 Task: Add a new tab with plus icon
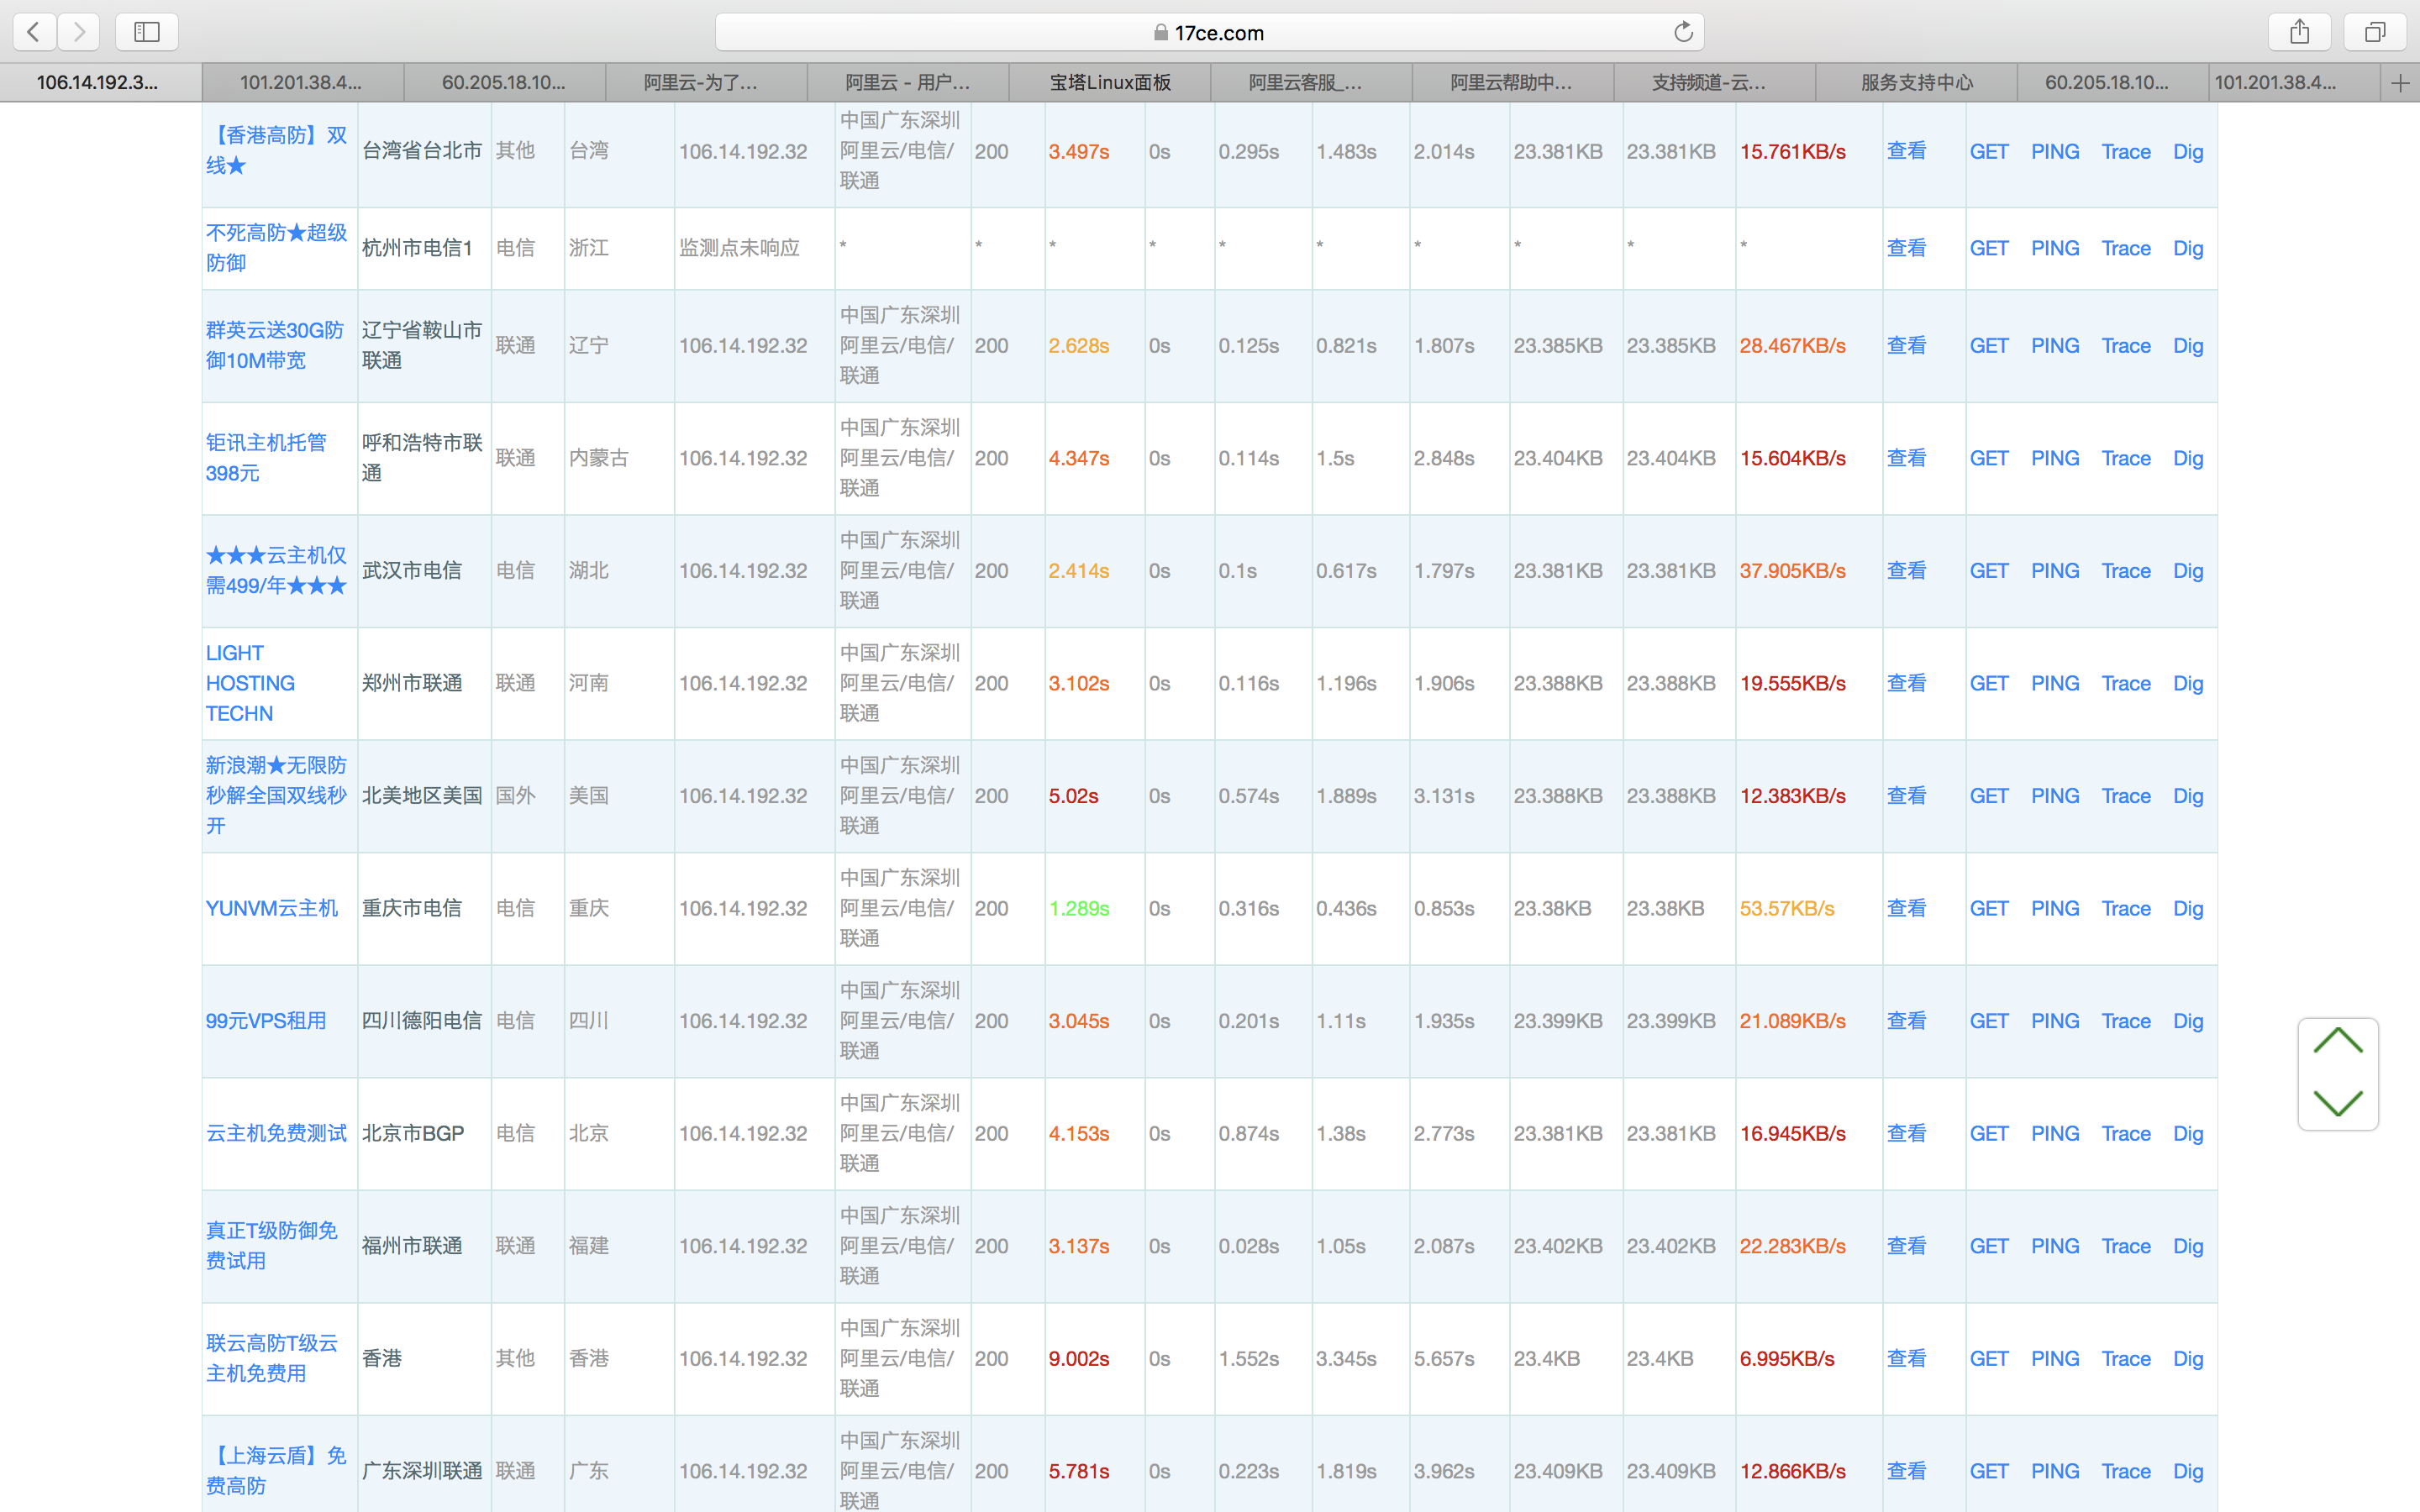pos(2400,83)
